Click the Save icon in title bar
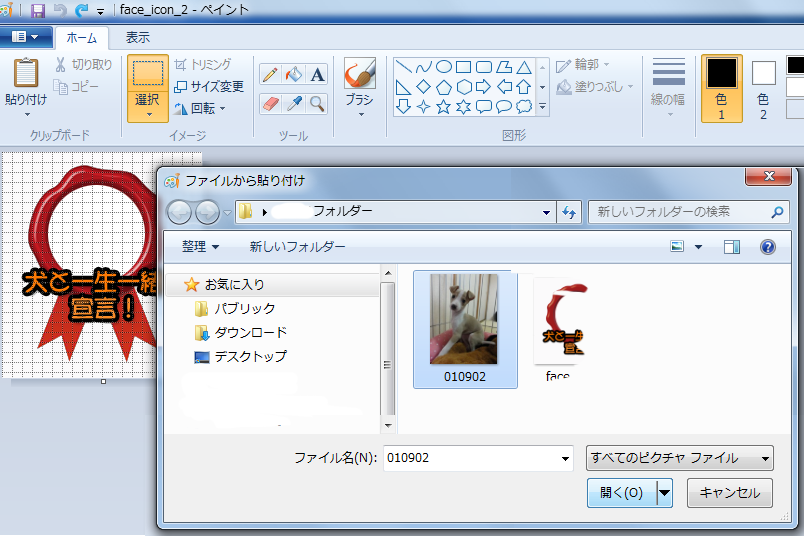The height and width of the screenshot is (536, 804). [38, 10]
